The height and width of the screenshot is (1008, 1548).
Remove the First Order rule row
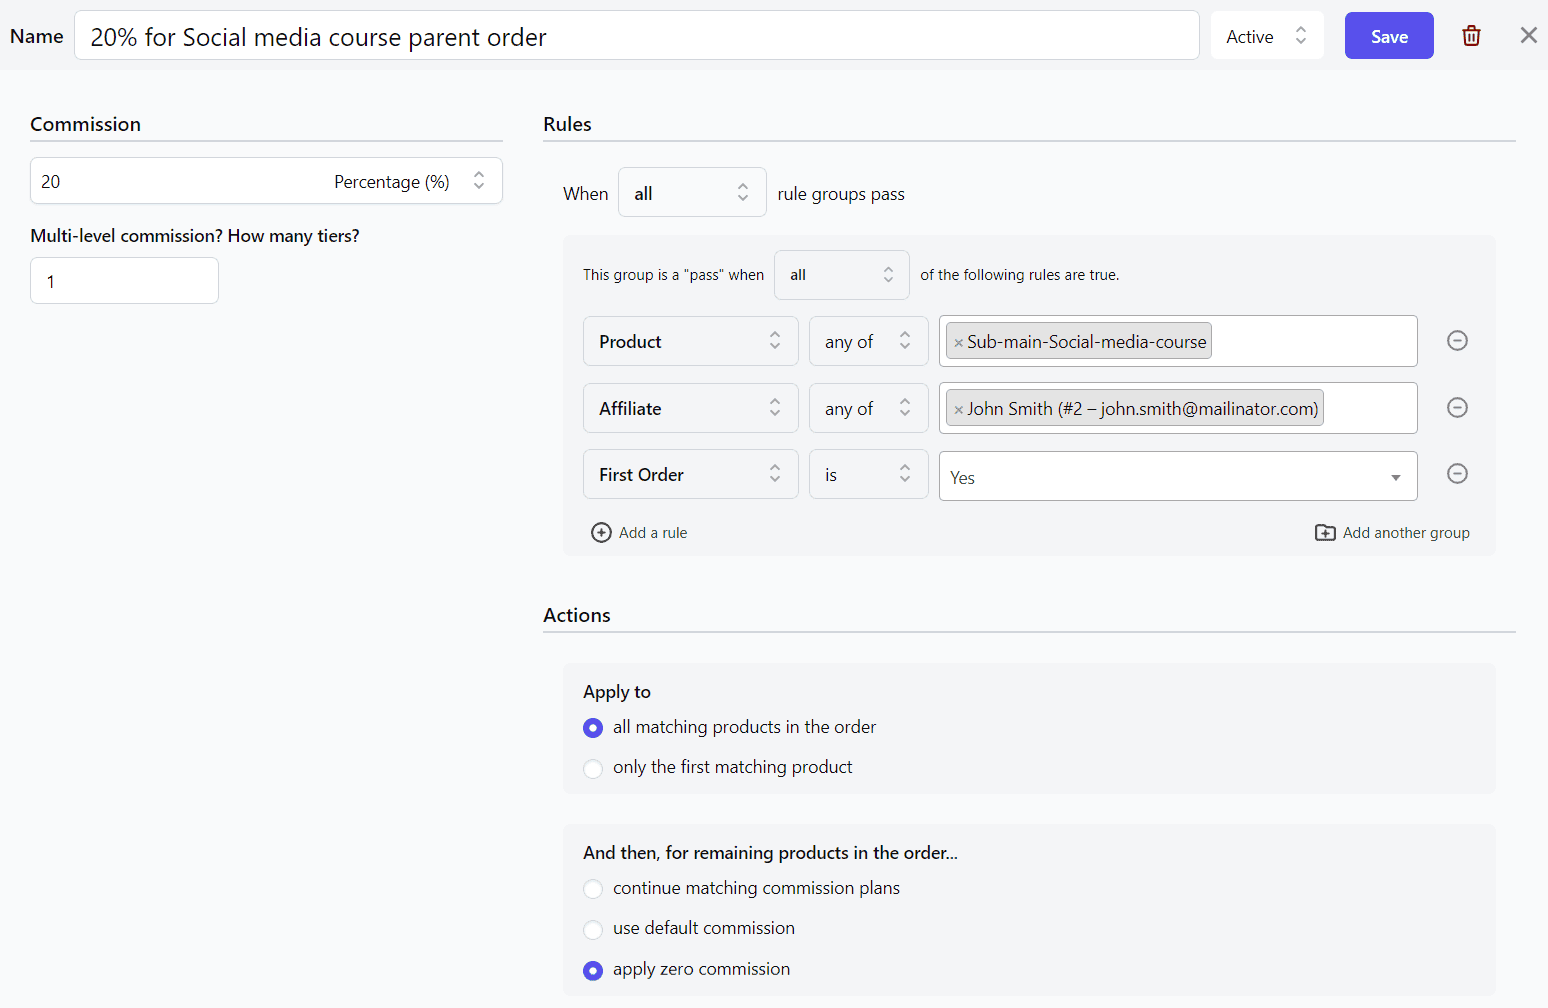click(x=1457, y=474)
